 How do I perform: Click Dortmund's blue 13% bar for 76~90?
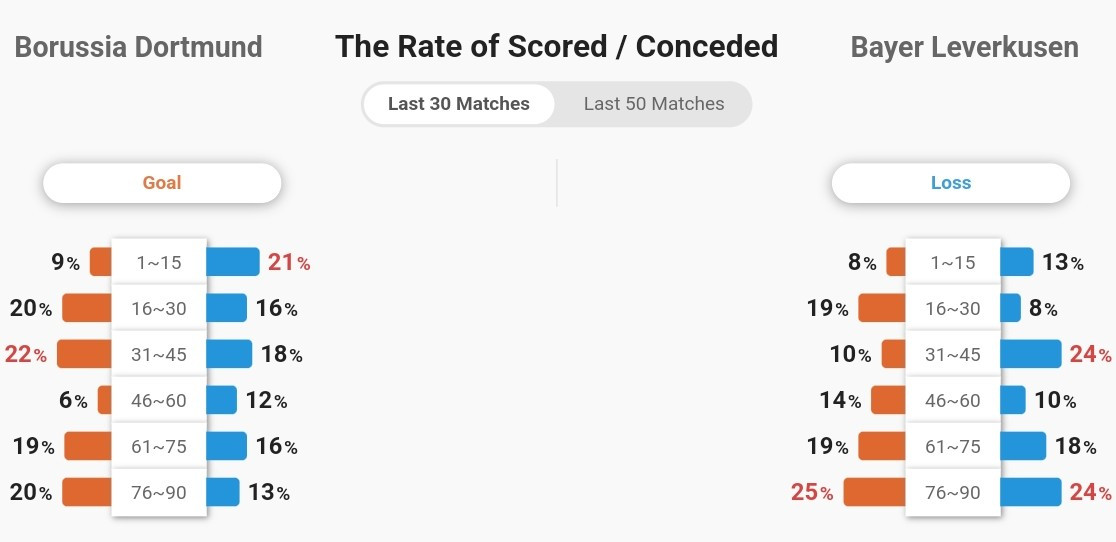(x=223, y=492)
